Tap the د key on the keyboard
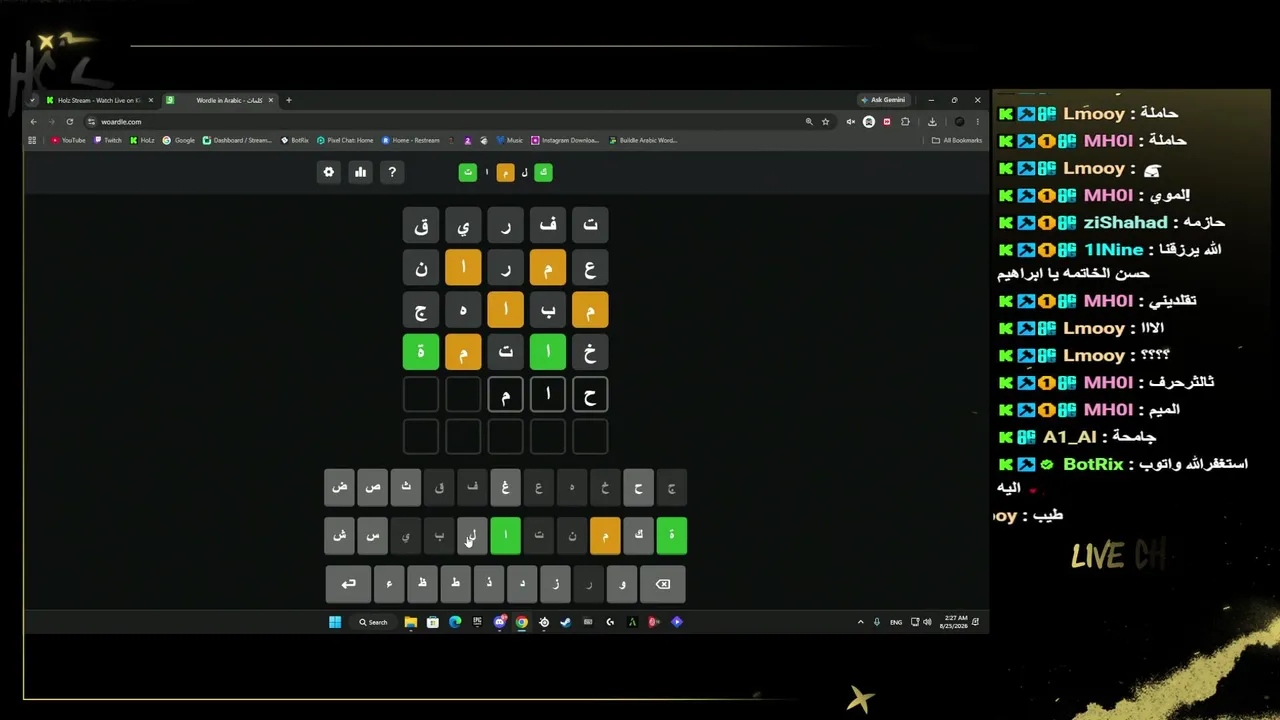This screenshot has height=720, width=1280. coord(522,584)
